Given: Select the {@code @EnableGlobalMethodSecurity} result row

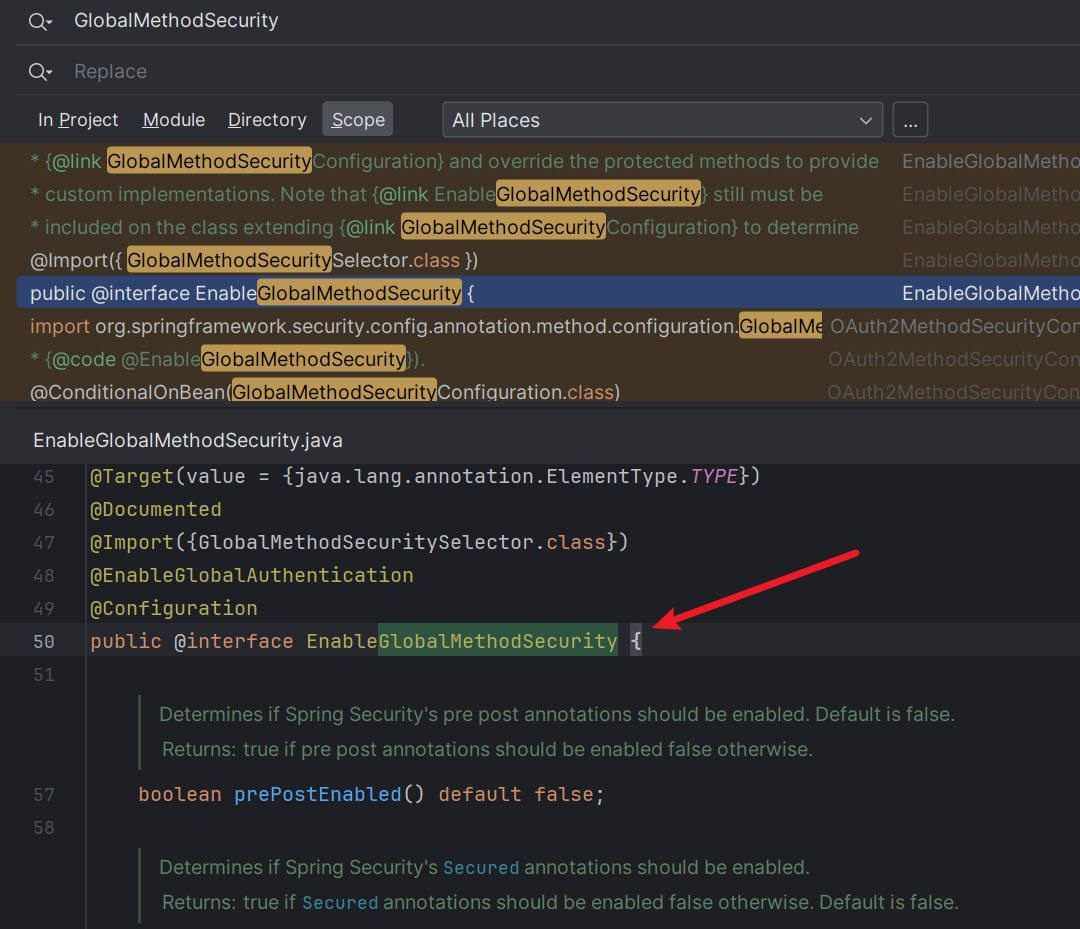Looking at the screenshot, I should [x=228, y=360].
